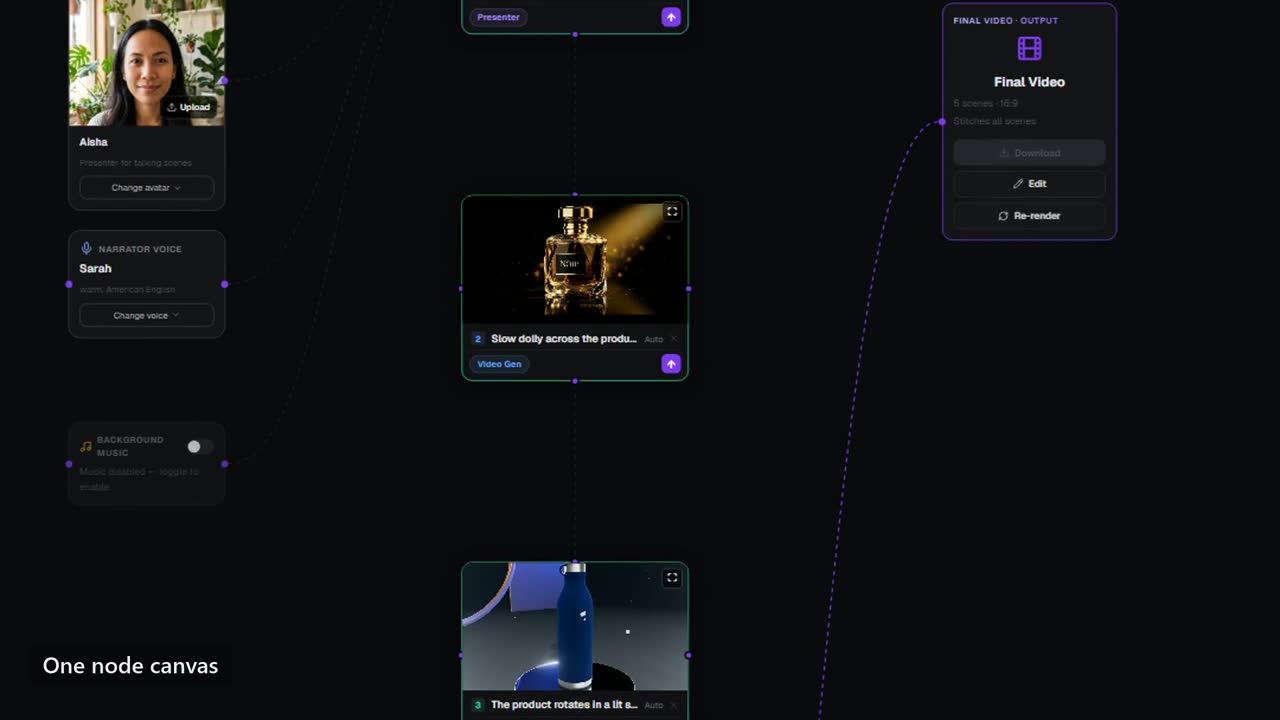Select the Video Gen tag on scene 2
The height and width of the screenshot is (720, 1280).
coord(499,364)
